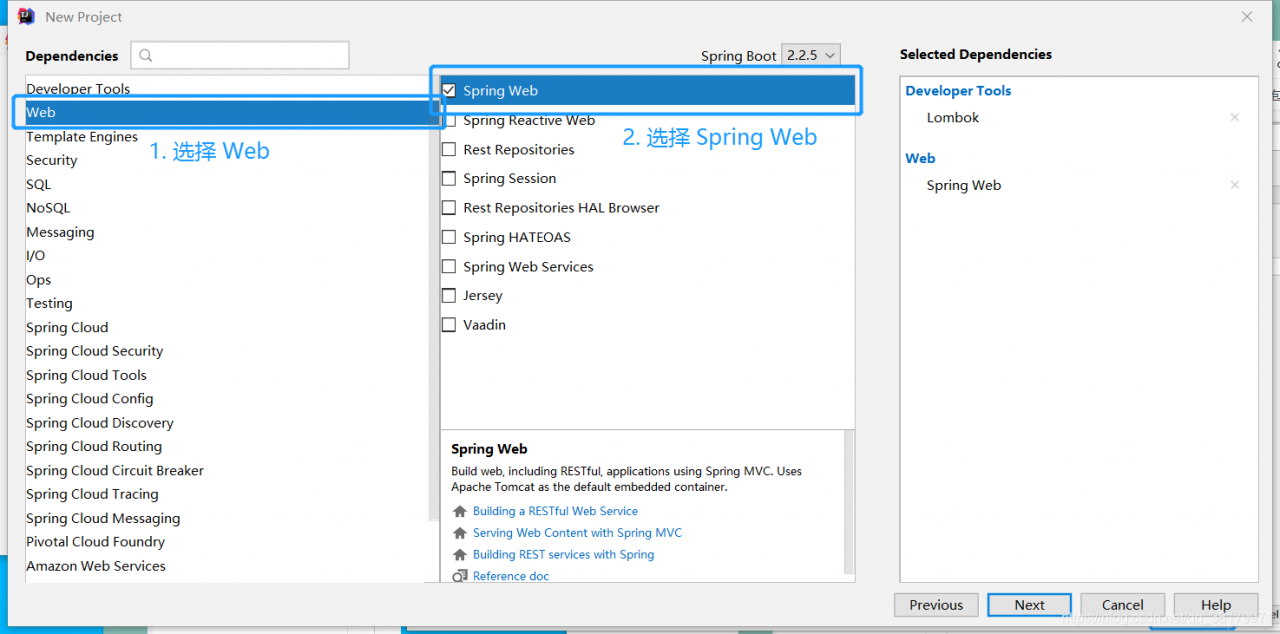Choose the Template Engines category
Image resolution: width=1280 pixels, height=634 pixels.
pos(82,137)
